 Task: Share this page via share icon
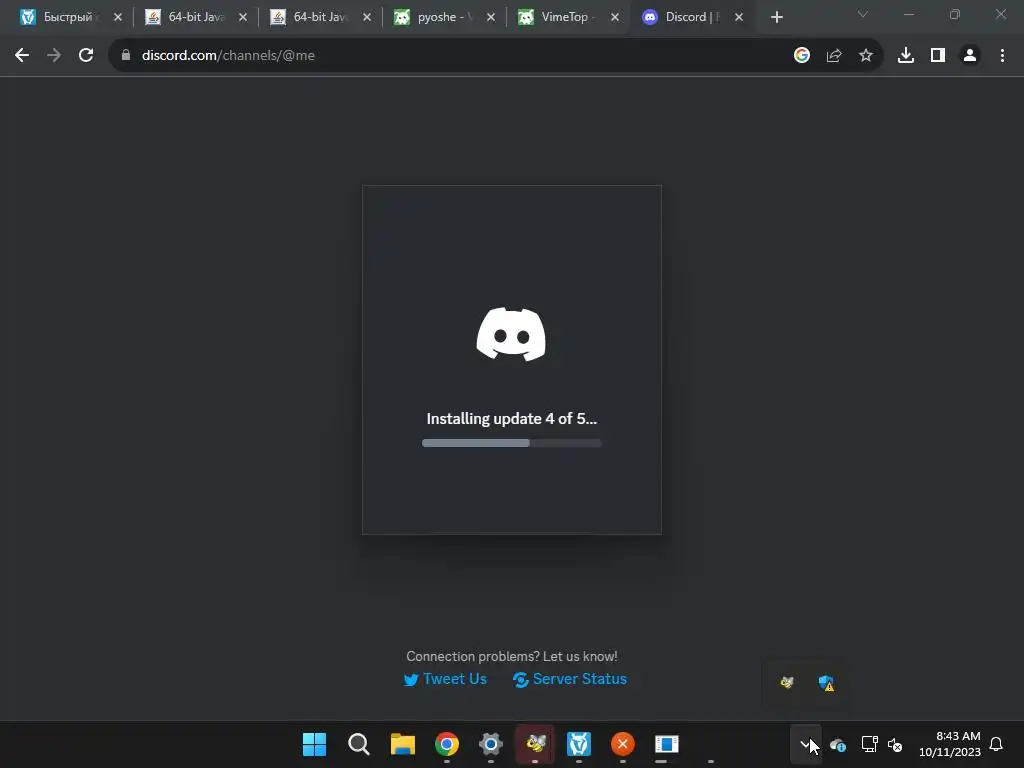tap(834, 56)
